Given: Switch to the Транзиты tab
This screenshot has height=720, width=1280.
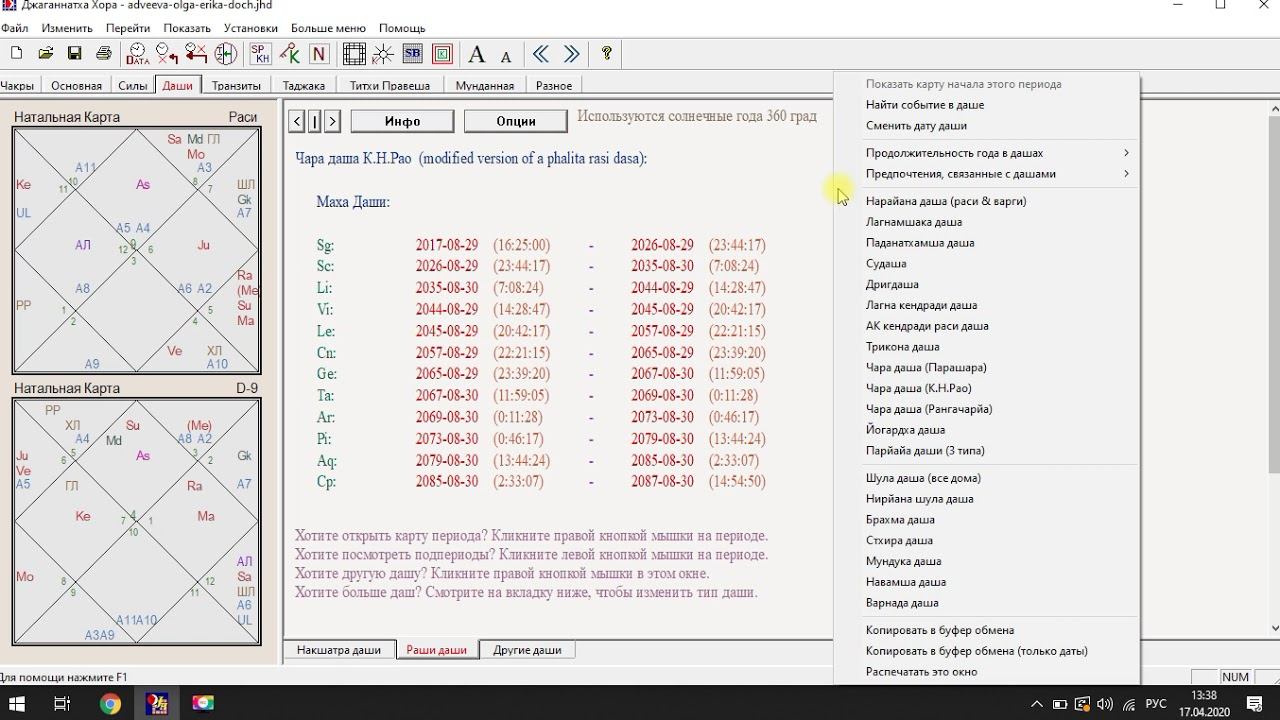Looking at the screenshot, I should 236,86.
